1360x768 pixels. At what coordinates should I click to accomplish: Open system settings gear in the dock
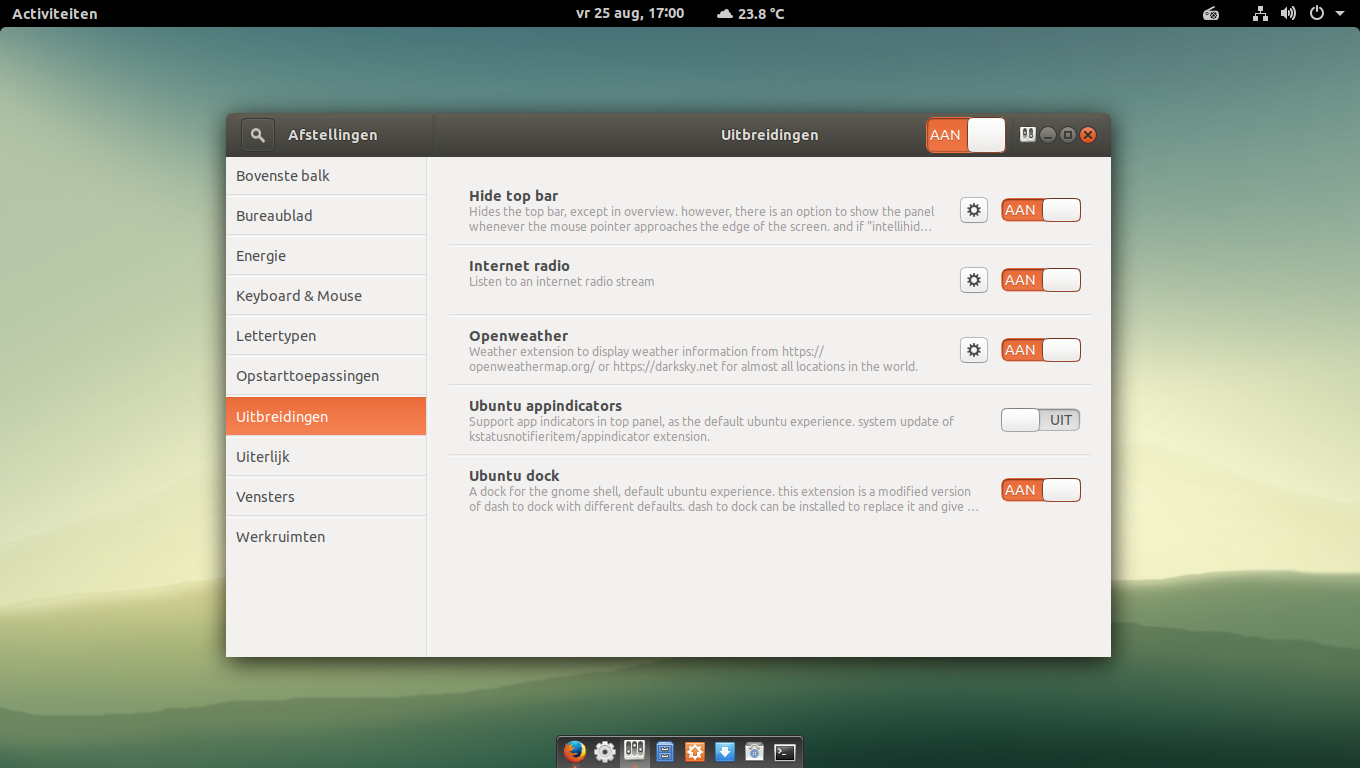pyautogui.click(x=605, y=752)
